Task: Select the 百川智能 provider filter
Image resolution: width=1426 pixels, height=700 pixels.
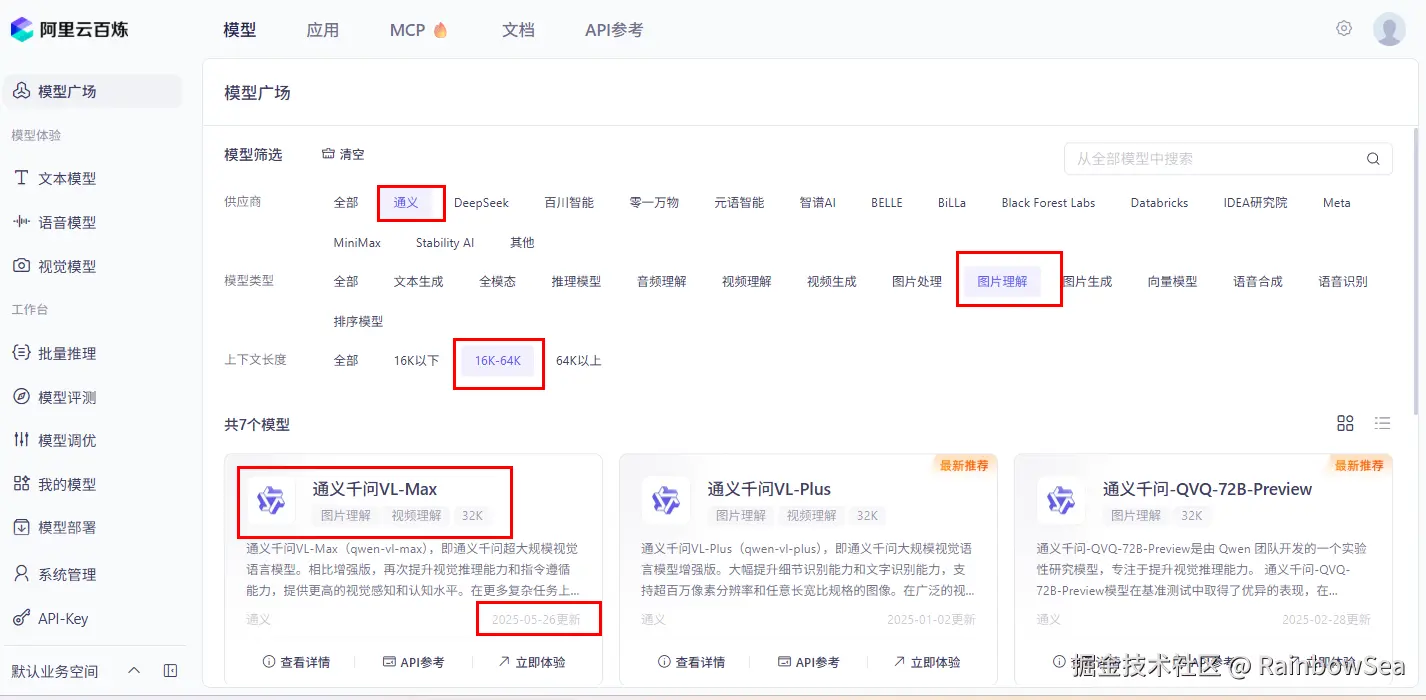Action: (569, 202)
